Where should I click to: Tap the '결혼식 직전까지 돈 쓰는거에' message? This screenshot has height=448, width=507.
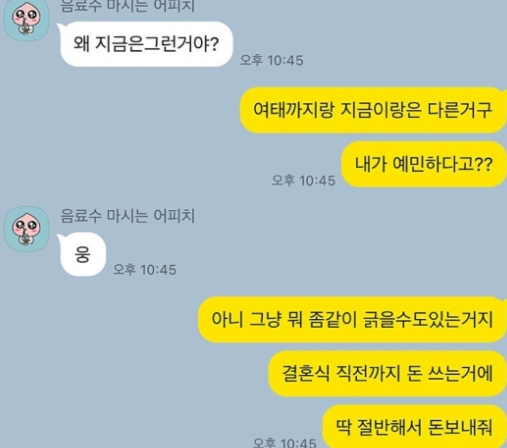click(x=388, y=373)
